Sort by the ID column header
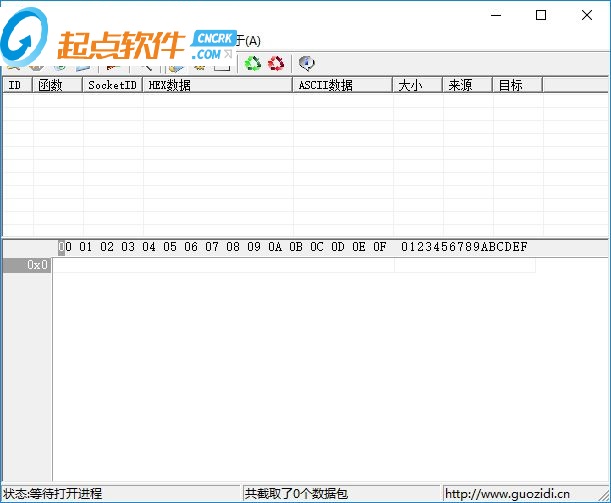Viewport: 611px width, 503px height. coord(17,85)
